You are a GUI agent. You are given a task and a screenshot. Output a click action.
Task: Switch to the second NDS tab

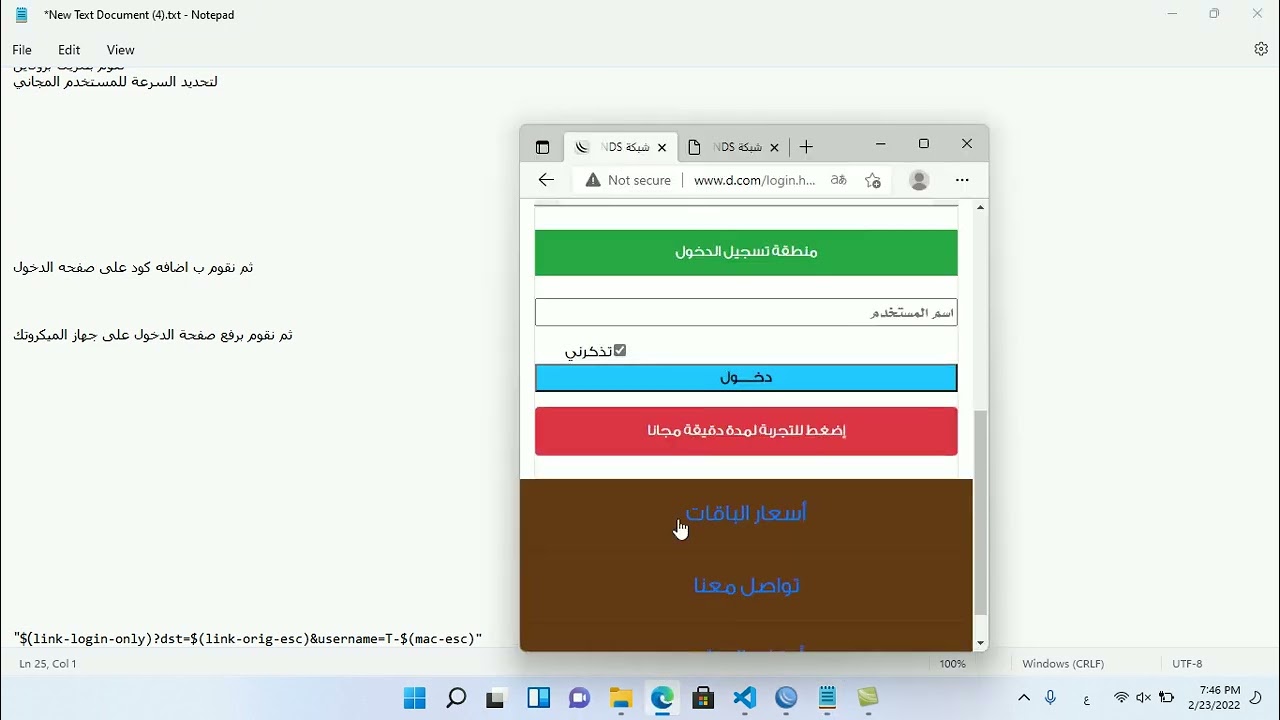[733, 147]
